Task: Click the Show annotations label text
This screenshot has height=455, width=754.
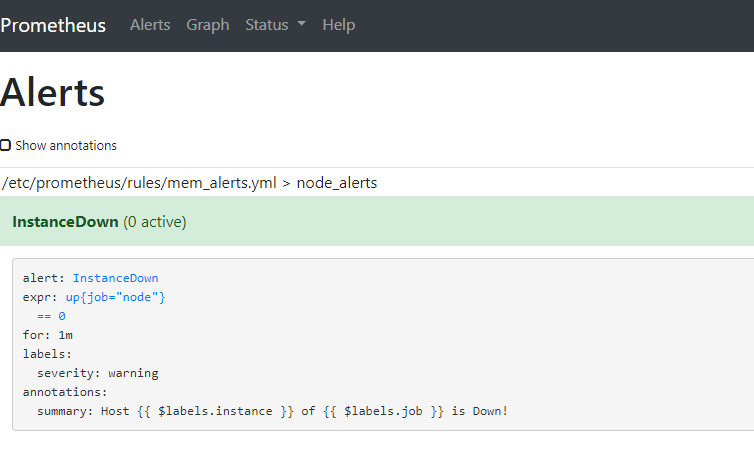Action: (x=66, y=145)
